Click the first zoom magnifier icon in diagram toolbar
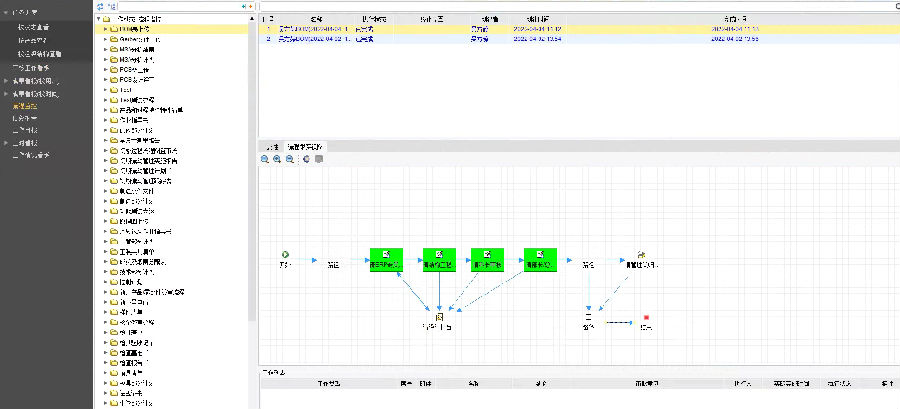The image size is (900, 409). (265, 159)
